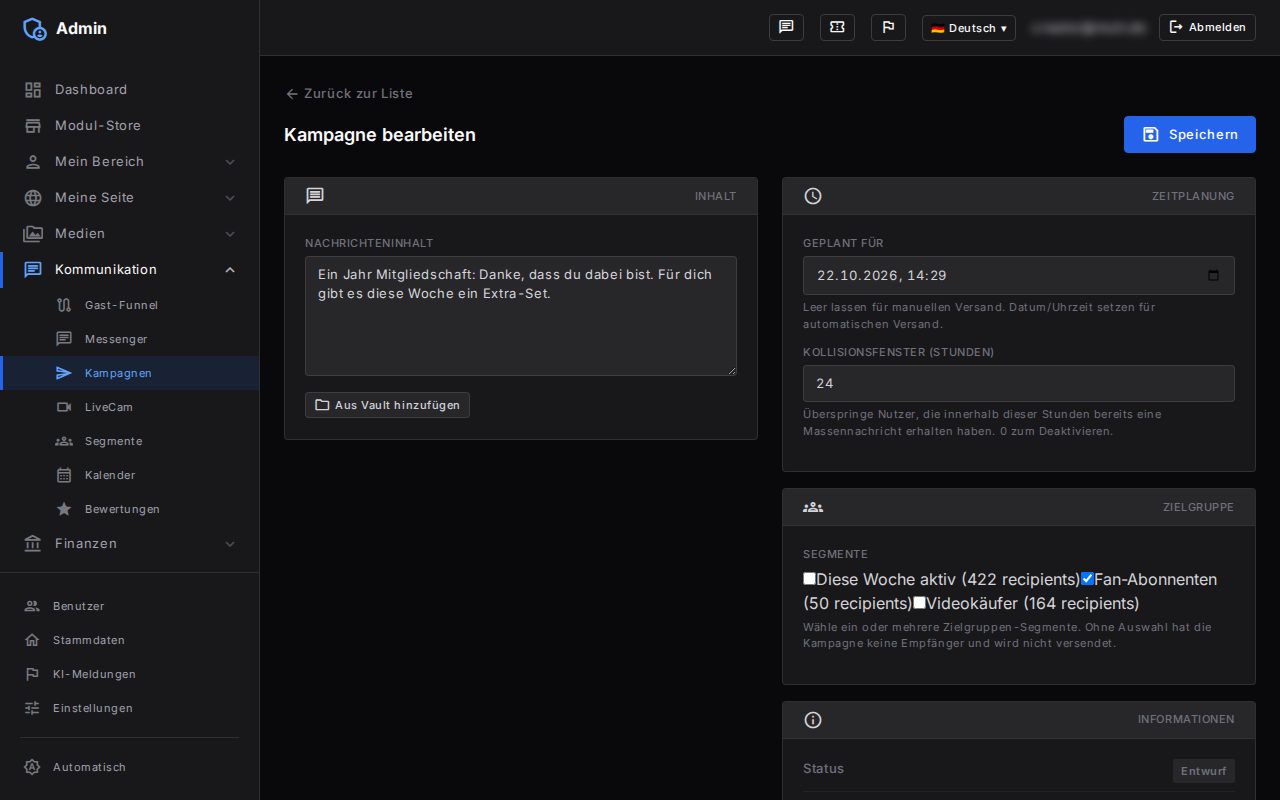Image resolution: width=1280 pixels, height=800 pixels.
Task: Click the Gast-Funnel route icon
Action: point(64,305)
